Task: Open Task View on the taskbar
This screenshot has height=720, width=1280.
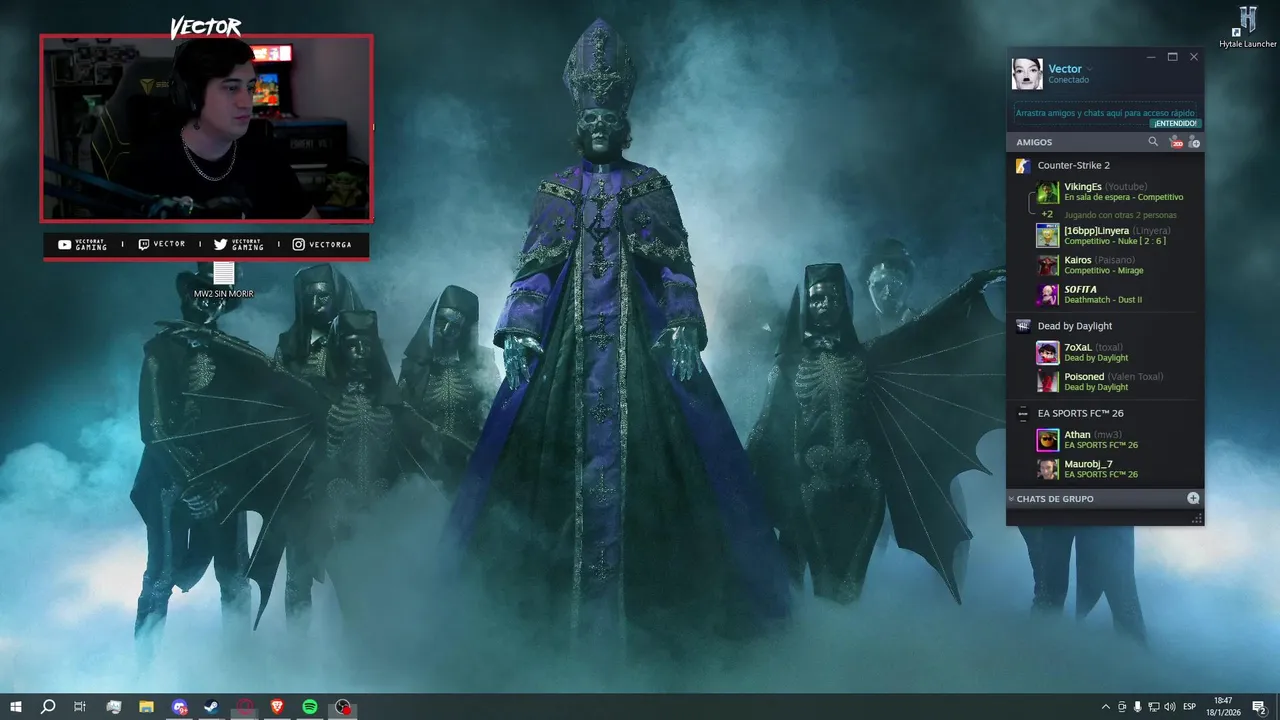Action: coord(80,707)
